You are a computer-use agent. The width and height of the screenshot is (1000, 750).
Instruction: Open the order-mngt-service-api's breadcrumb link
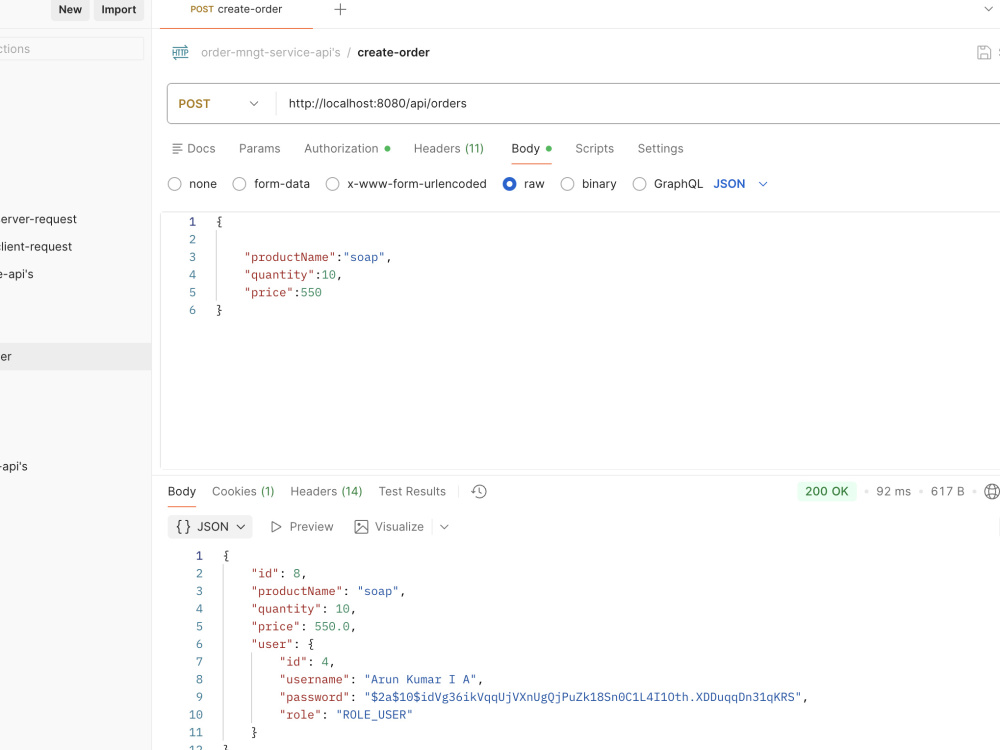pos(270,52)
